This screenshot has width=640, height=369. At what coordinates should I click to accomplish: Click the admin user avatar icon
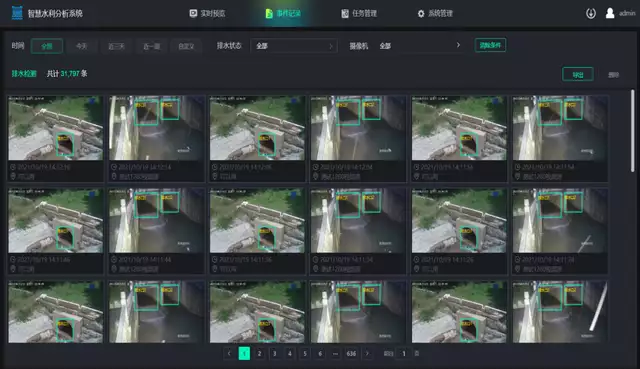click(x=610, y=13)
